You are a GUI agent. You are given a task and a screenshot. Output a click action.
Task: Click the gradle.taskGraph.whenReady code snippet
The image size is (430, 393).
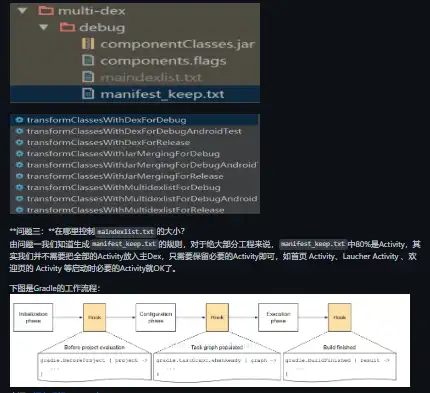pyautogui.click(x=217, y=366)
